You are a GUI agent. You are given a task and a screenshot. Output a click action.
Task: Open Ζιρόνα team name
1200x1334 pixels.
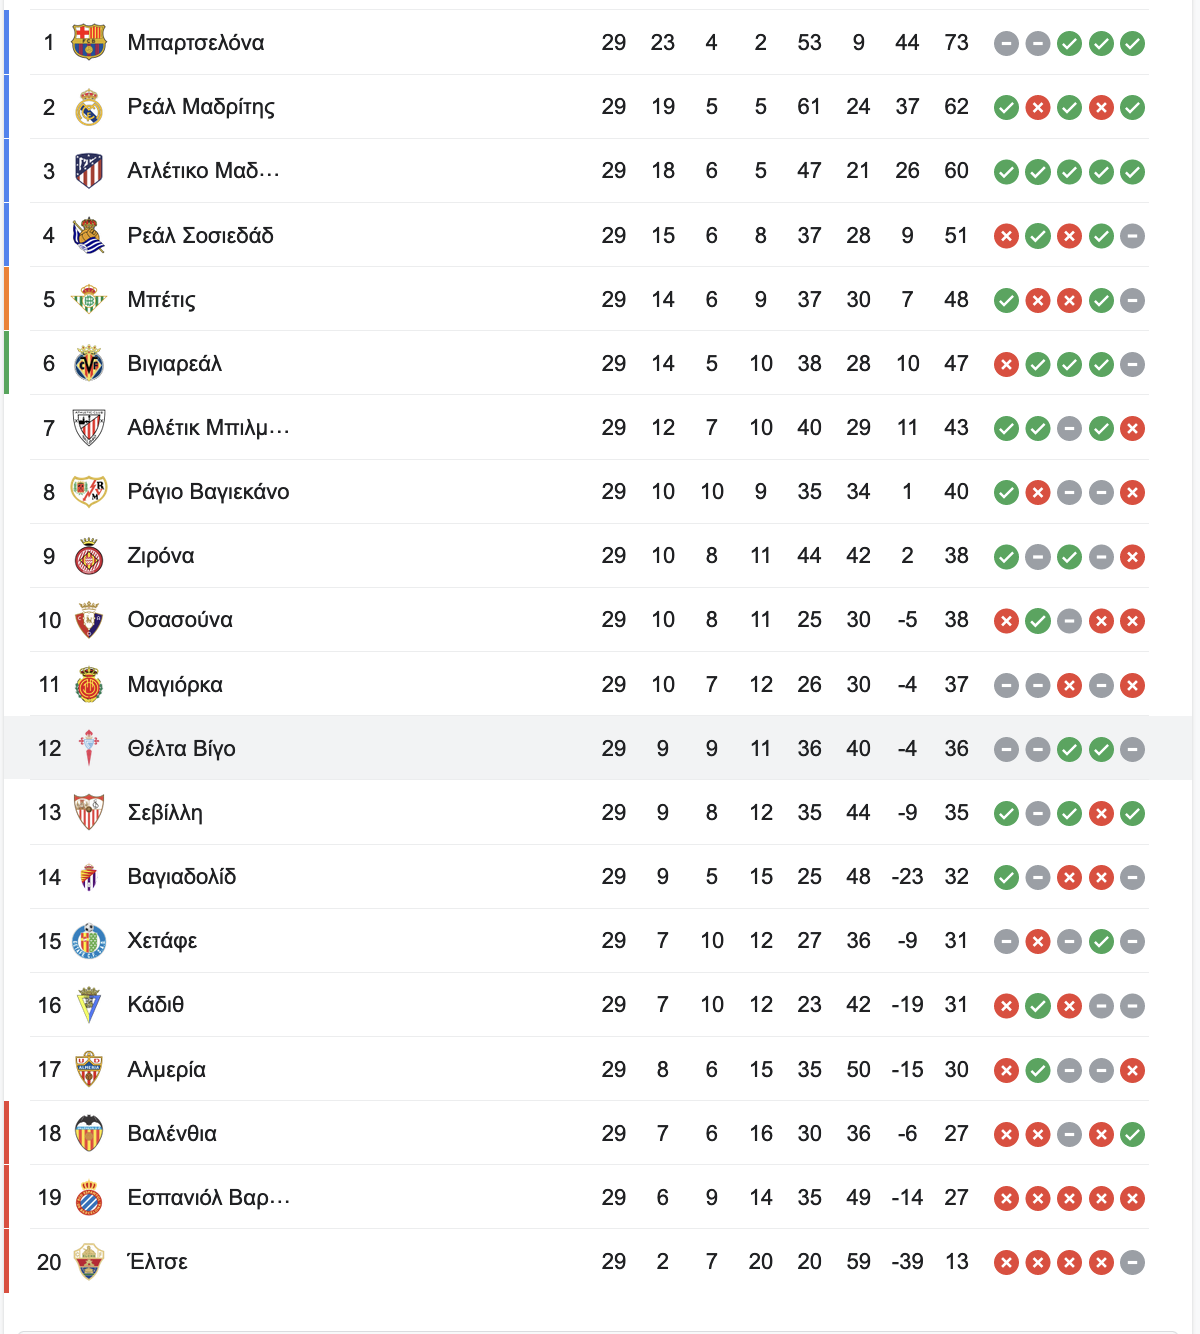tap(161, 556)
